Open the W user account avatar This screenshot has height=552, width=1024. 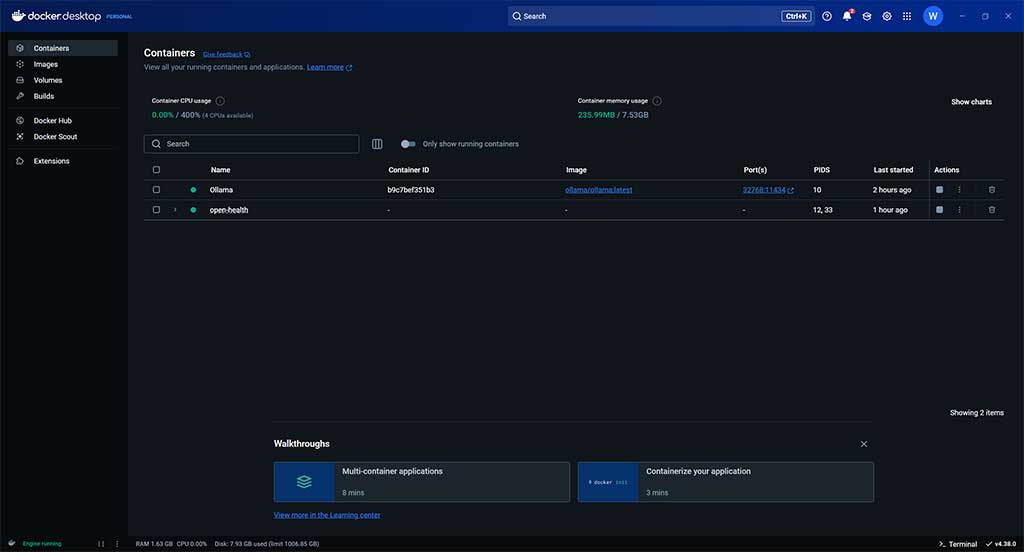point(933,16)
